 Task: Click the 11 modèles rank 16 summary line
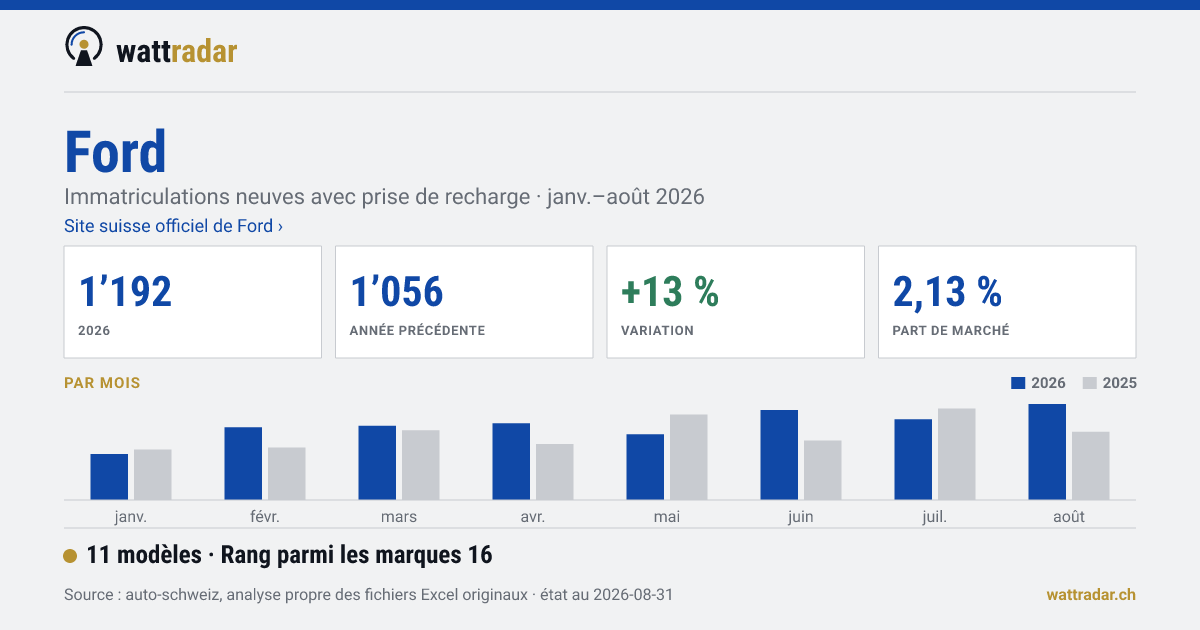[290, 555]
